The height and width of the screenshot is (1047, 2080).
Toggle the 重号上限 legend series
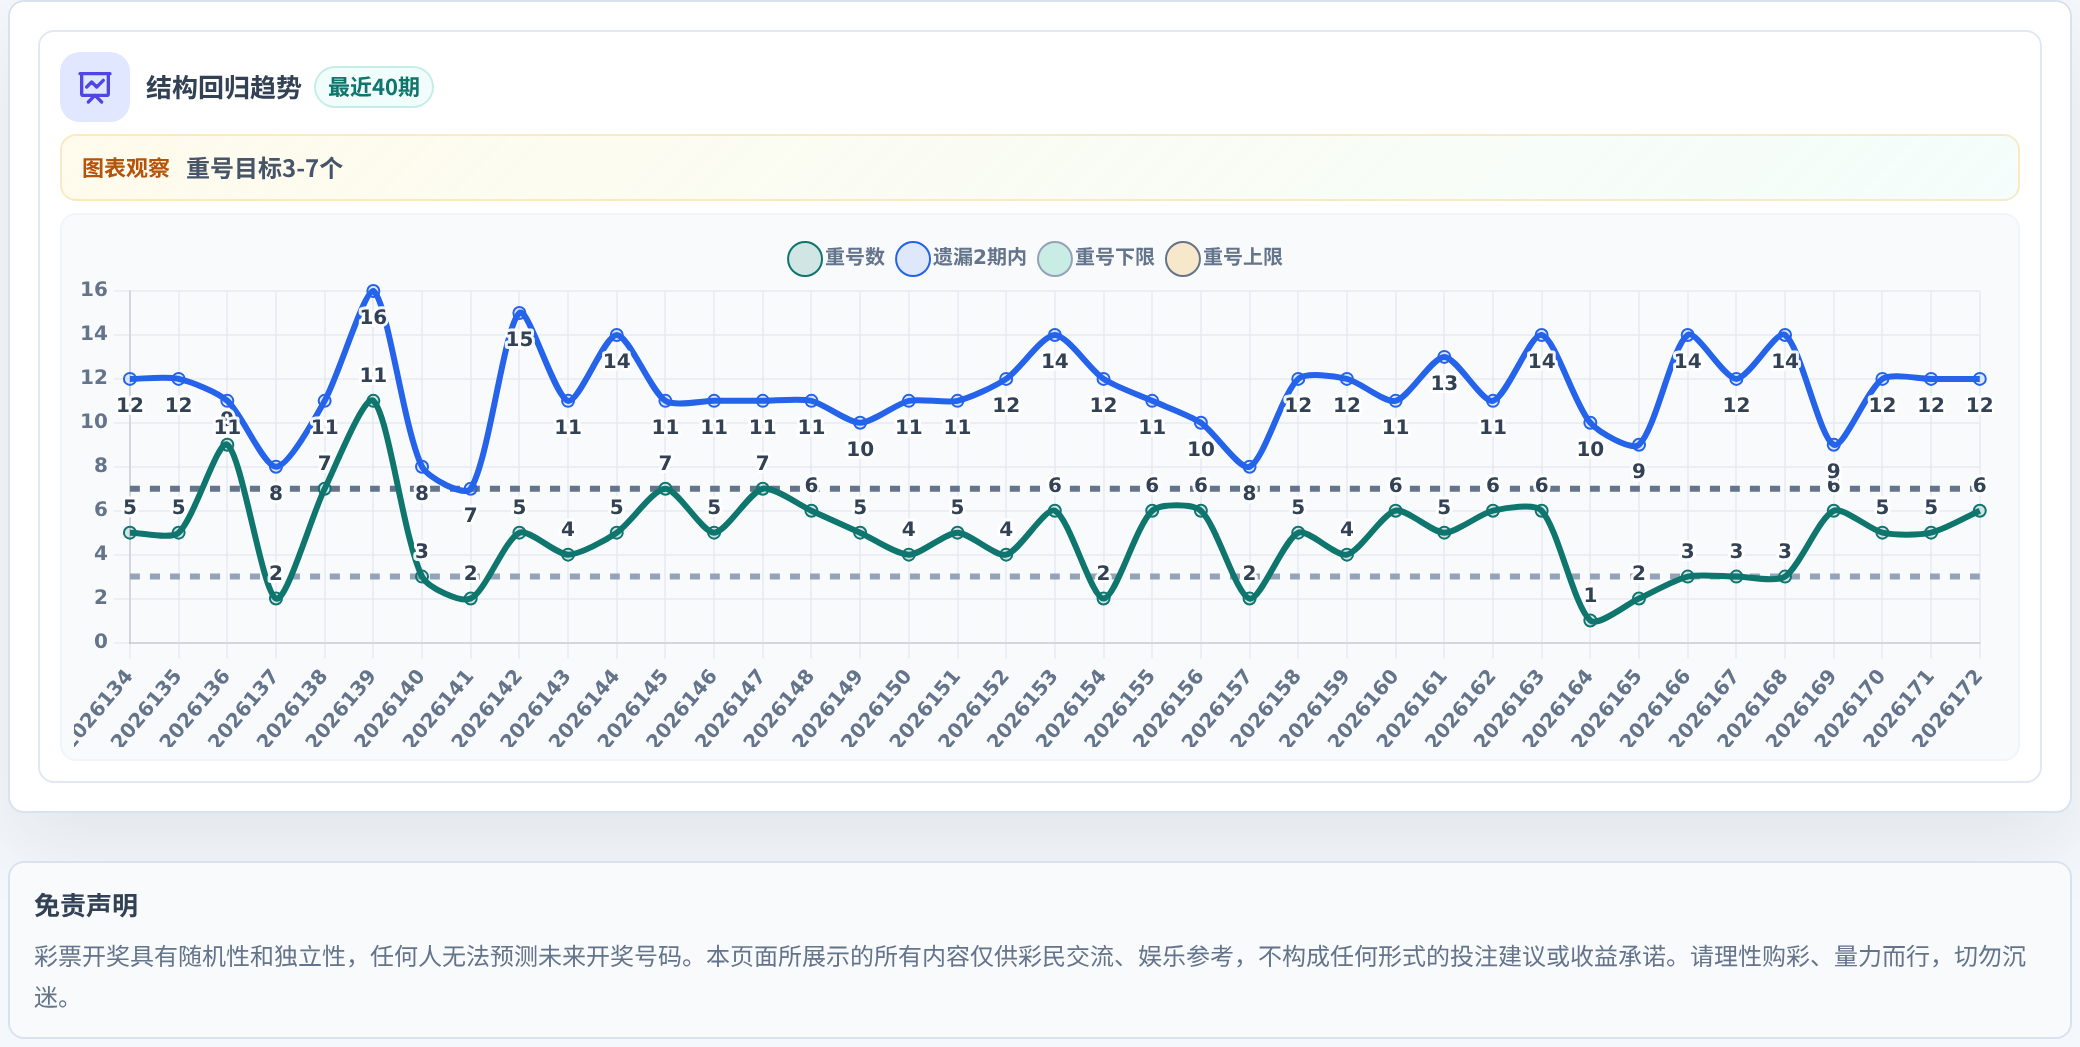pos(1224,258)
